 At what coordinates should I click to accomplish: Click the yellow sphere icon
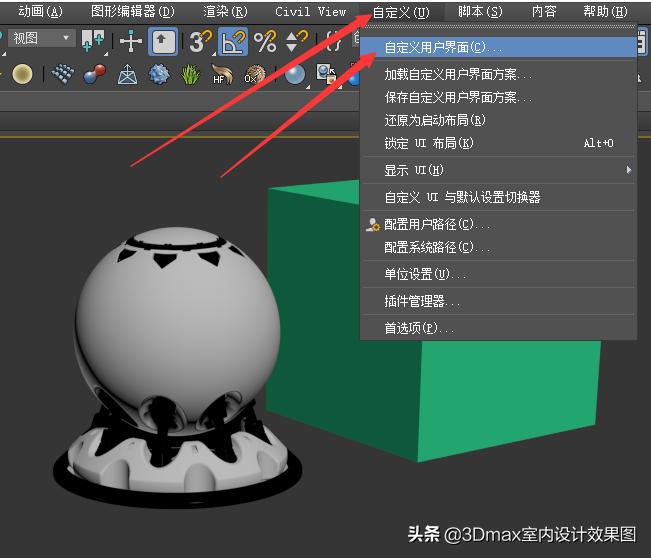(x=22, y=75)
